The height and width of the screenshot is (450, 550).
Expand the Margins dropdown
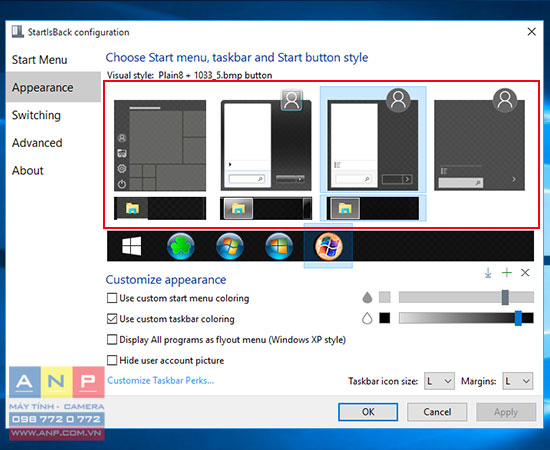[x=517, y=381]
